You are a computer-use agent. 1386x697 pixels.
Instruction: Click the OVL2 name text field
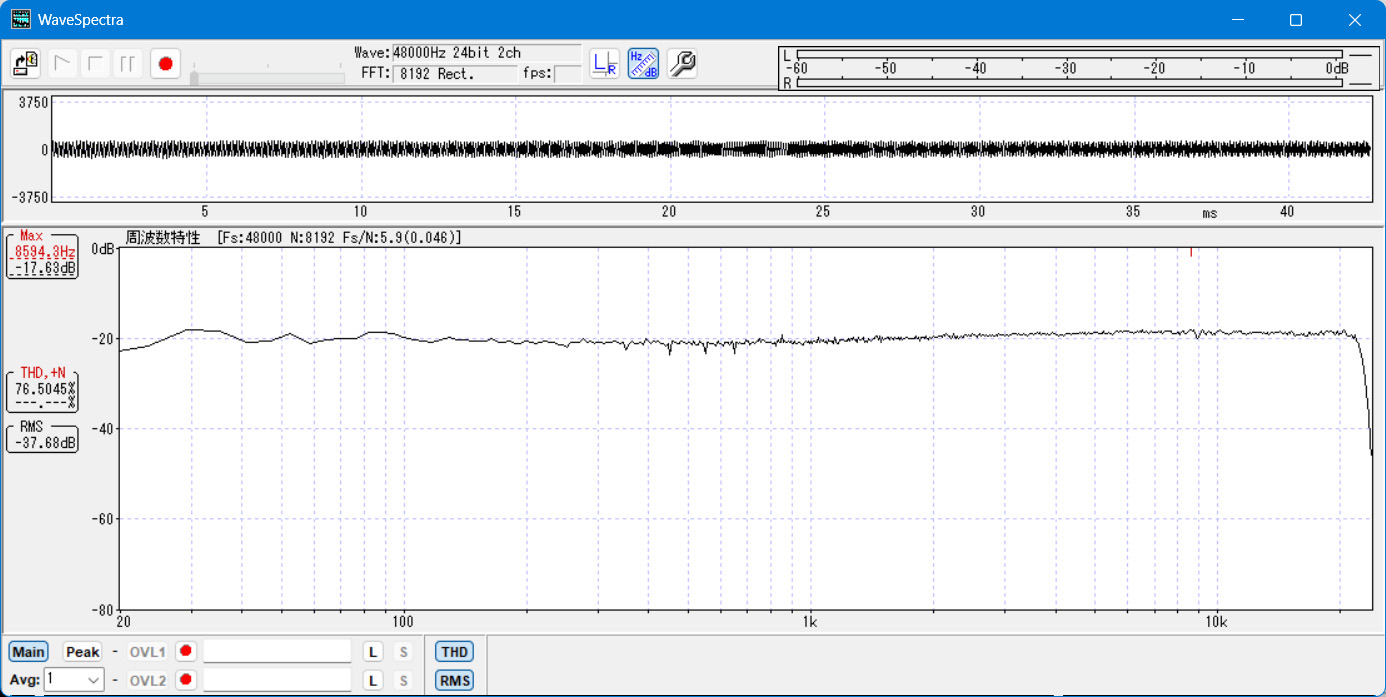[277, 681]
